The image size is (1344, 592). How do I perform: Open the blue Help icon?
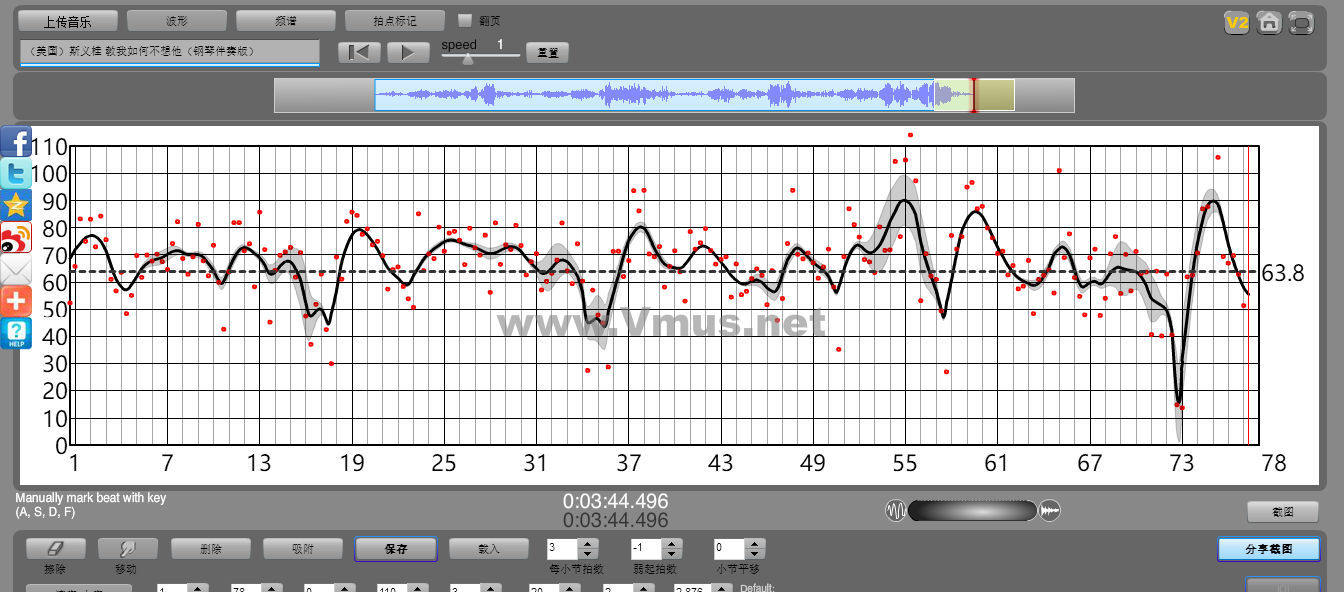[17, 333]
